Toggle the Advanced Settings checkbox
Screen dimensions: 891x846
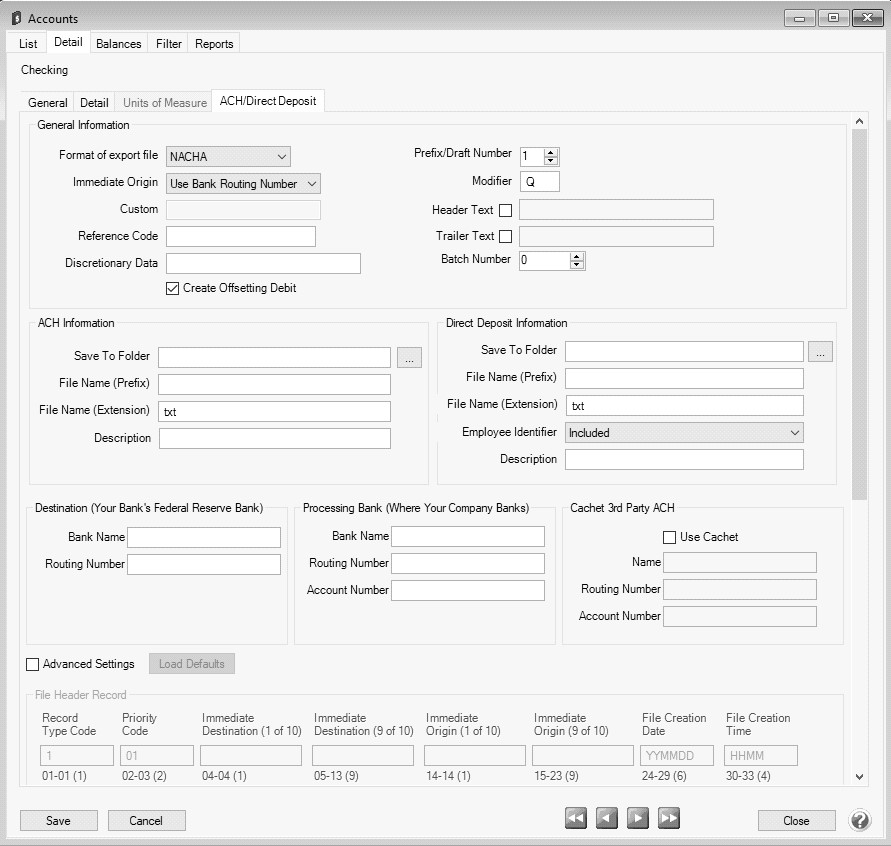33,664
